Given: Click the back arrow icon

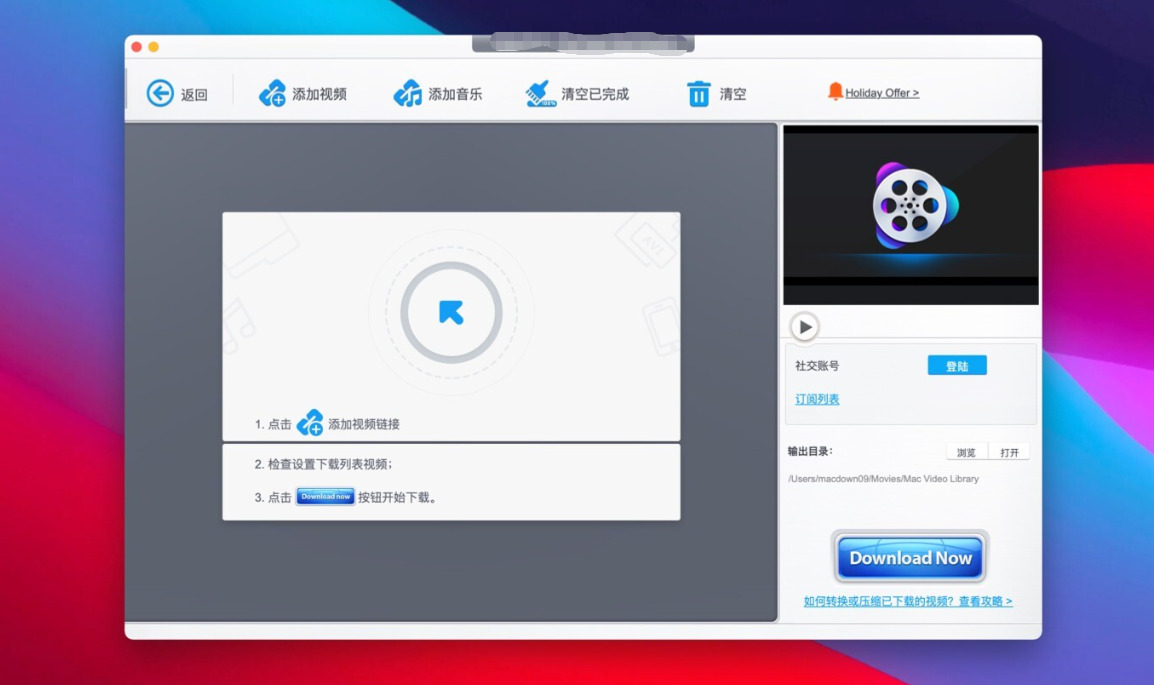Looking at the screenshot, I should point(160,93).
